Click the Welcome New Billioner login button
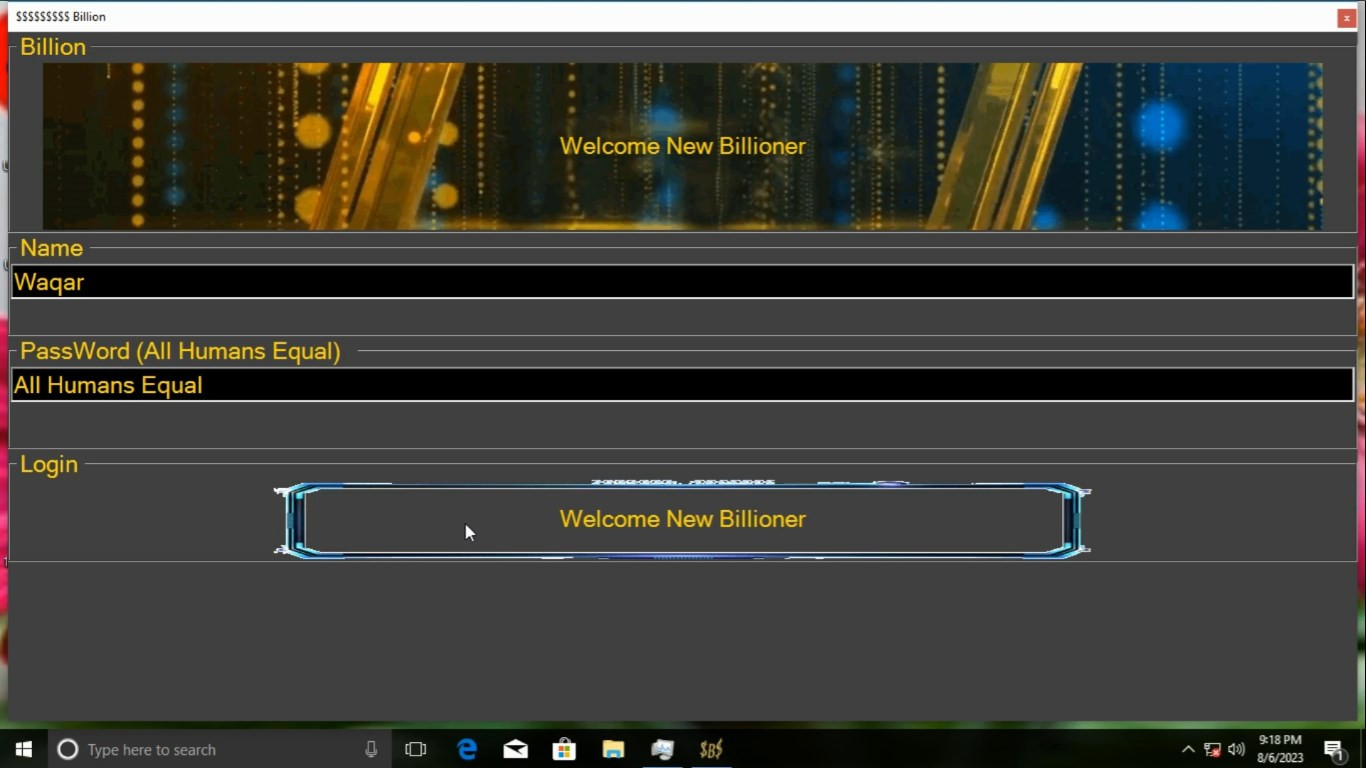This screenshot has width=1366, height=768. 682,519
